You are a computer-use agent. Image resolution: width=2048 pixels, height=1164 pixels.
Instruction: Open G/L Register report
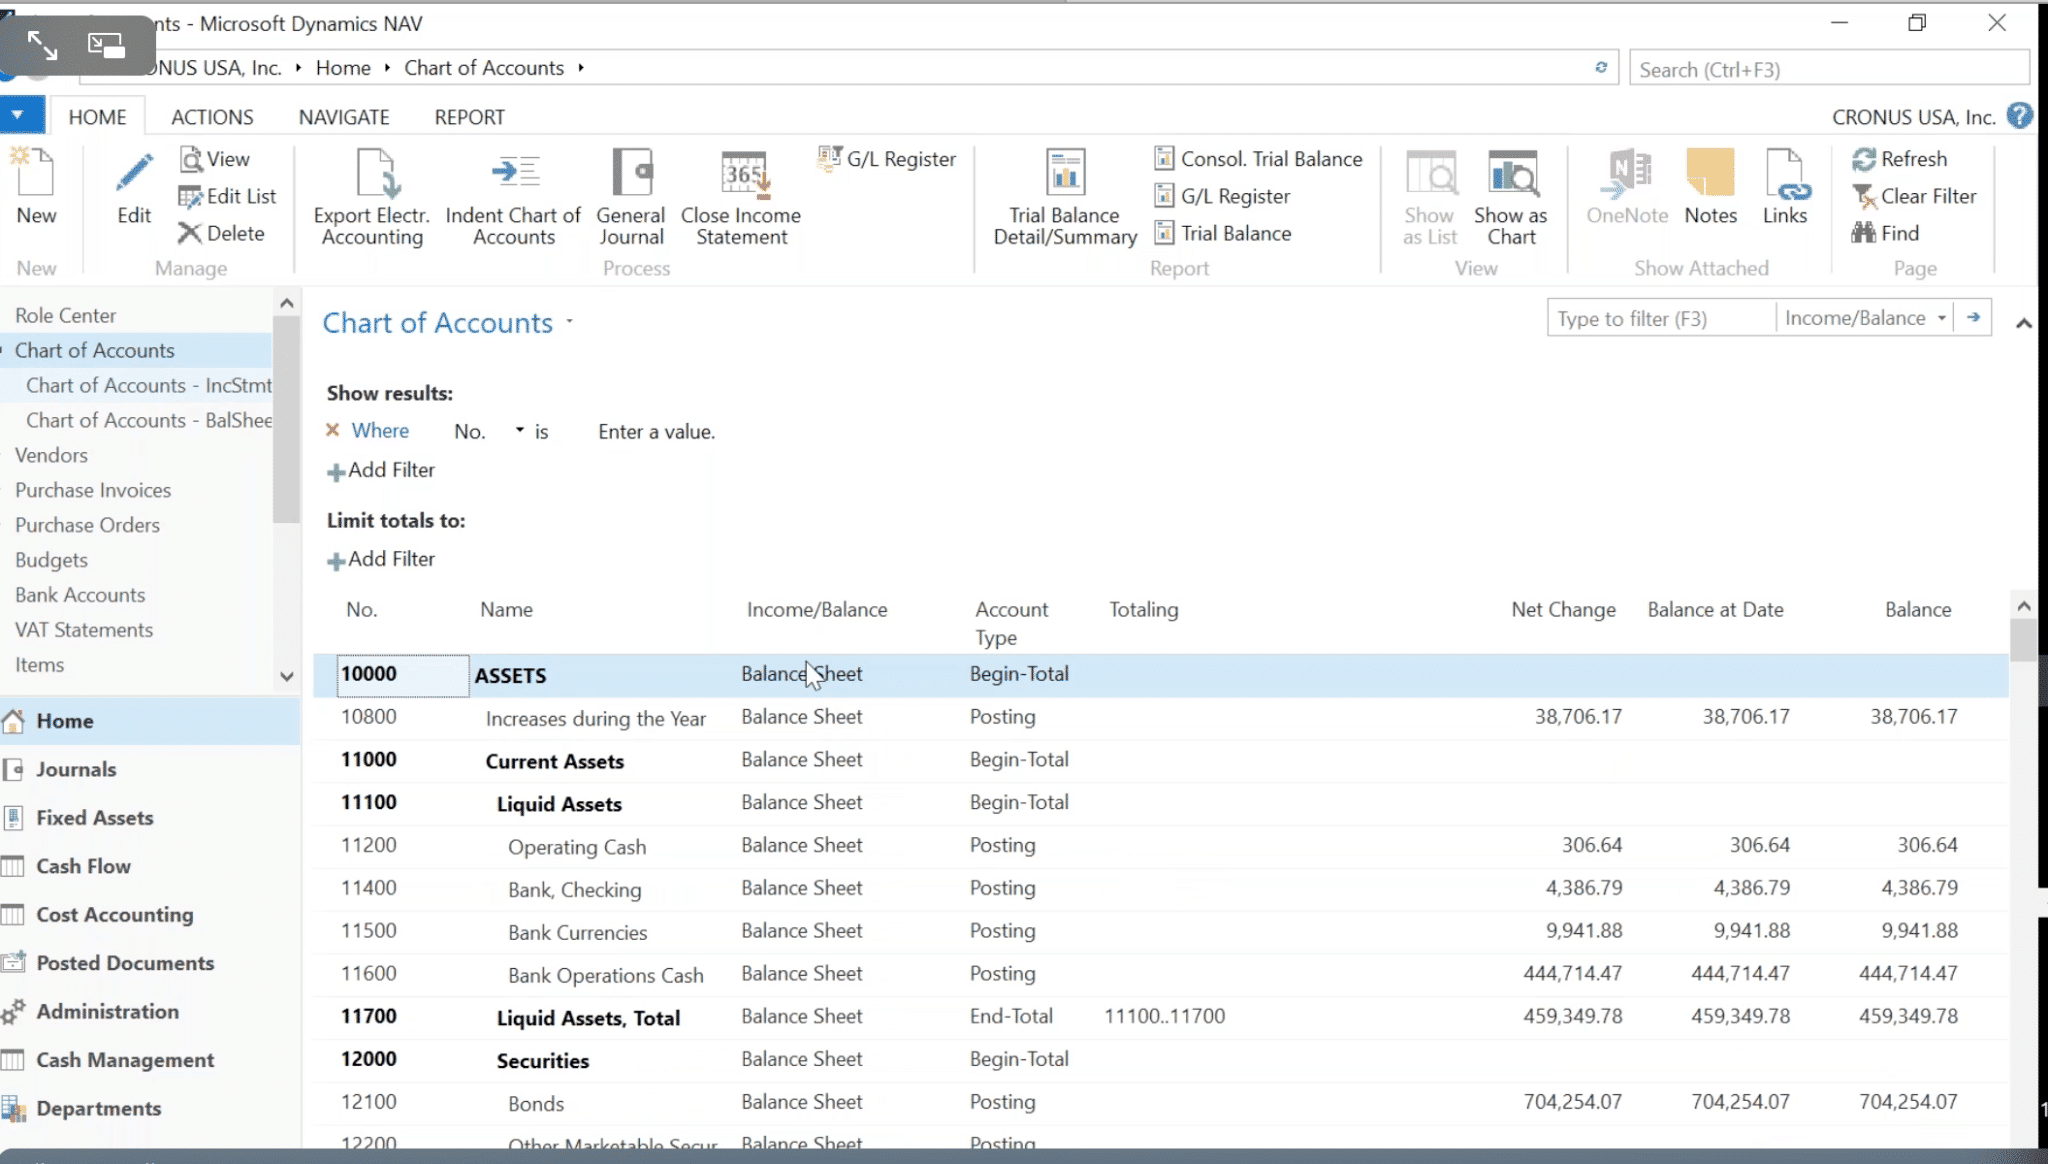click(x=1222, y=196)
